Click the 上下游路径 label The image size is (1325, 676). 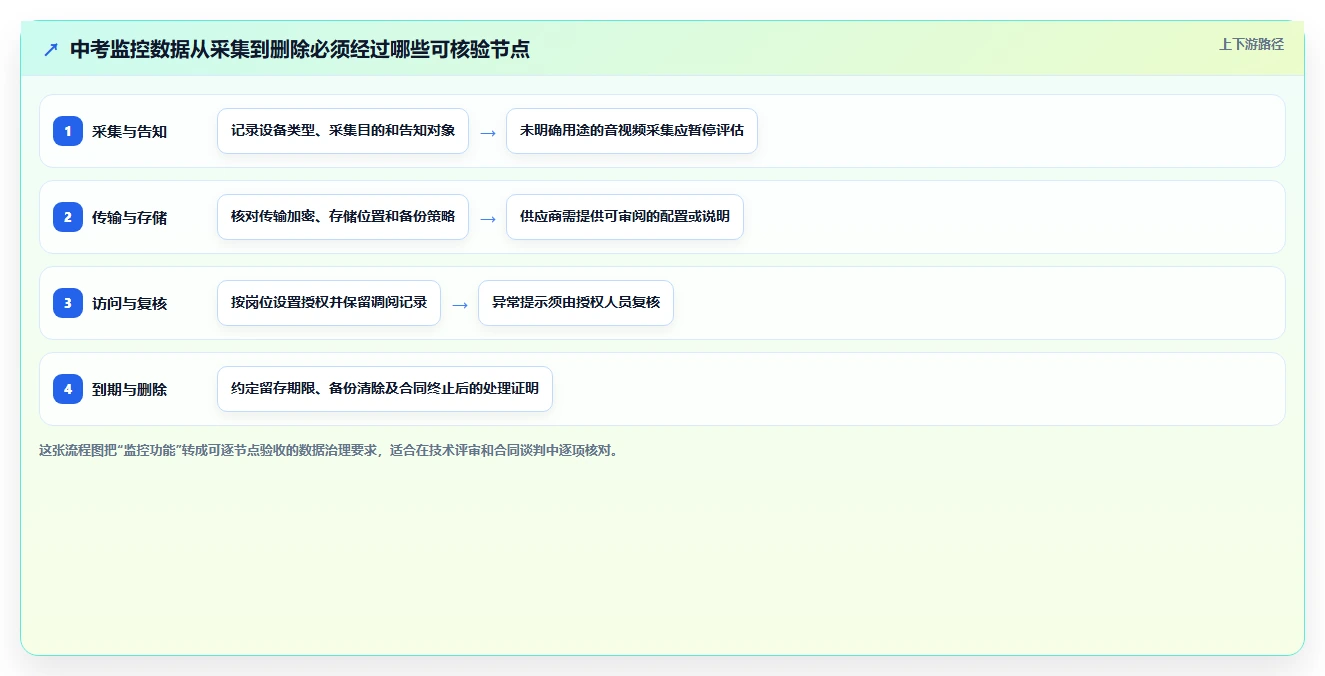click(1251, 44)
